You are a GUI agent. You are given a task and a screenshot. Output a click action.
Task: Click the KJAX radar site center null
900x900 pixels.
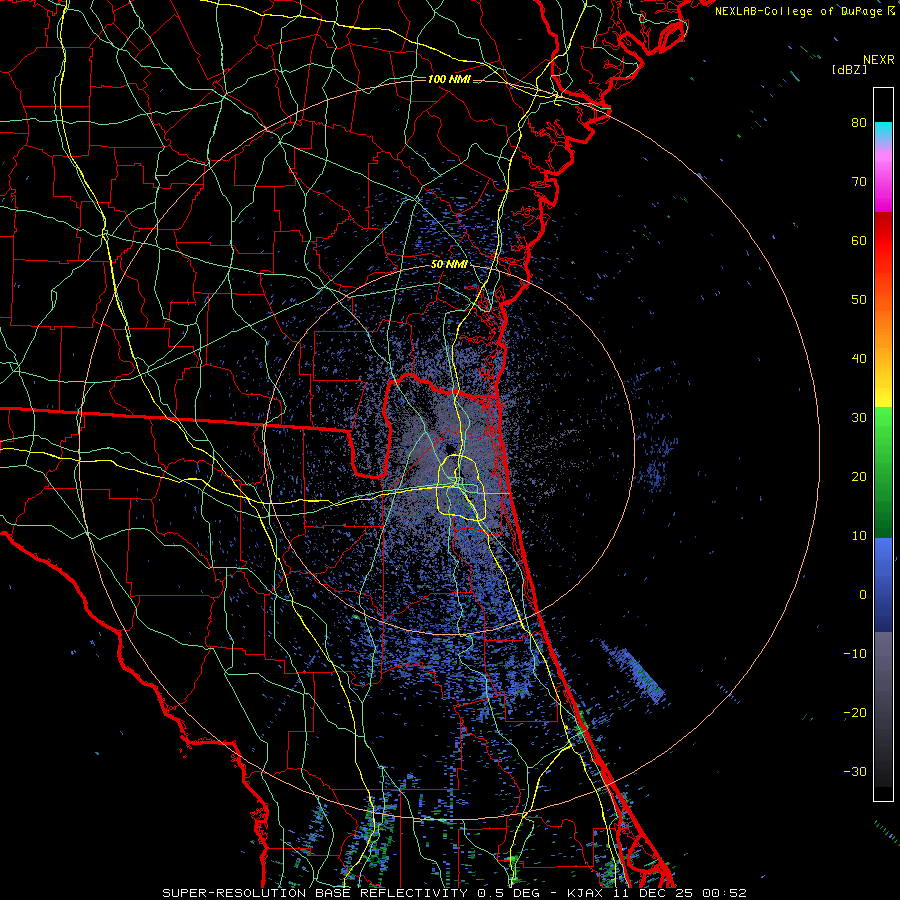[x=449, y=448]
